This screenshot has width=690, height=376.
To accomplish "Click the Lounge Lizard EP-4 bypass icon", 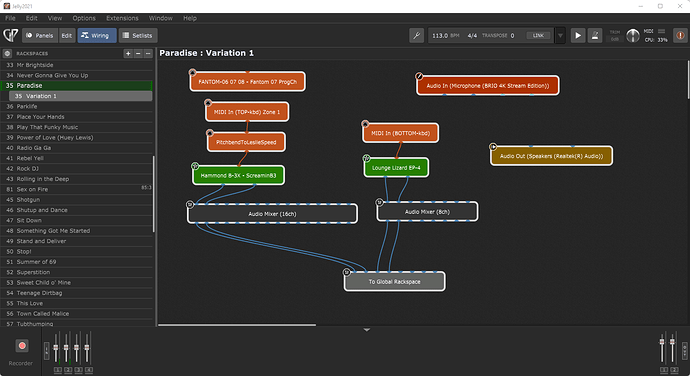I will coord(366,158).
